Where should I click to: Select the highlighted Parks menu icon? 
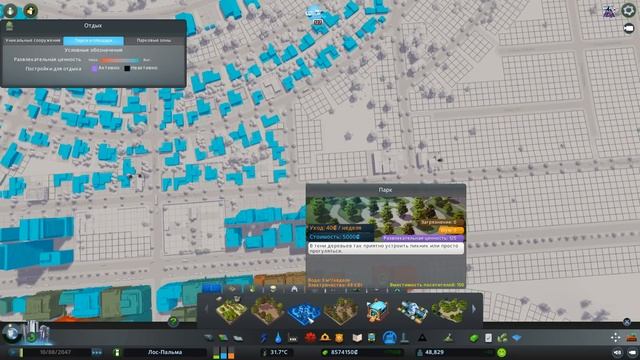tap(389, 338)
